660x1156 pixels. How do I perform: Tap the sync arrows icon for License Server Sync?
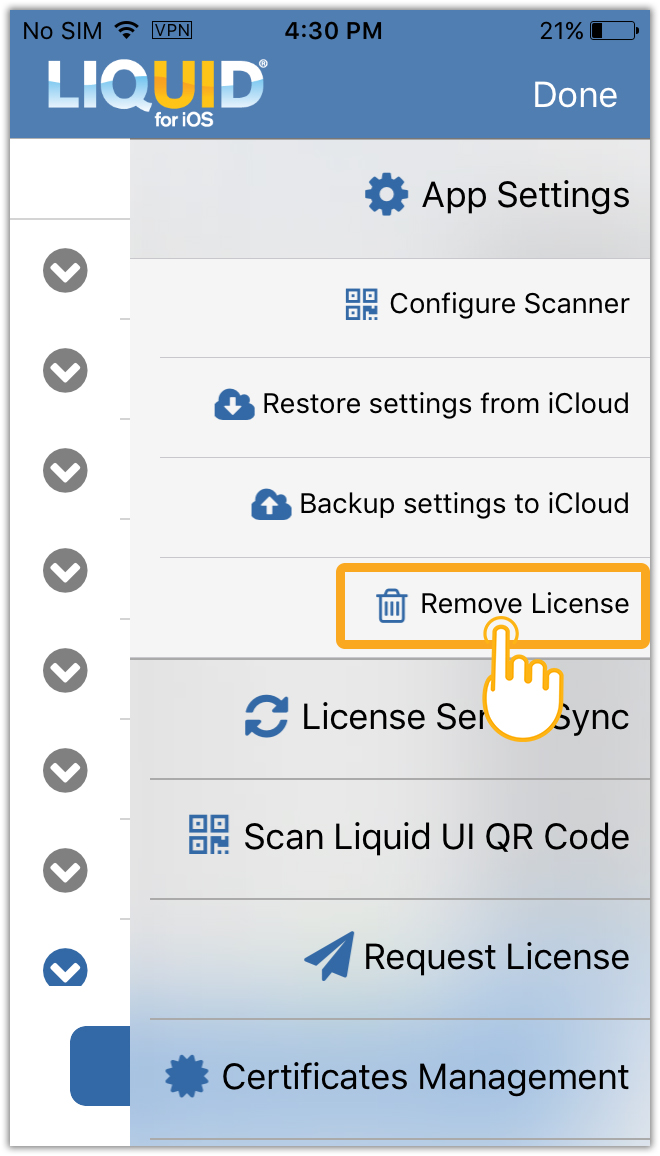pos(267,717)
